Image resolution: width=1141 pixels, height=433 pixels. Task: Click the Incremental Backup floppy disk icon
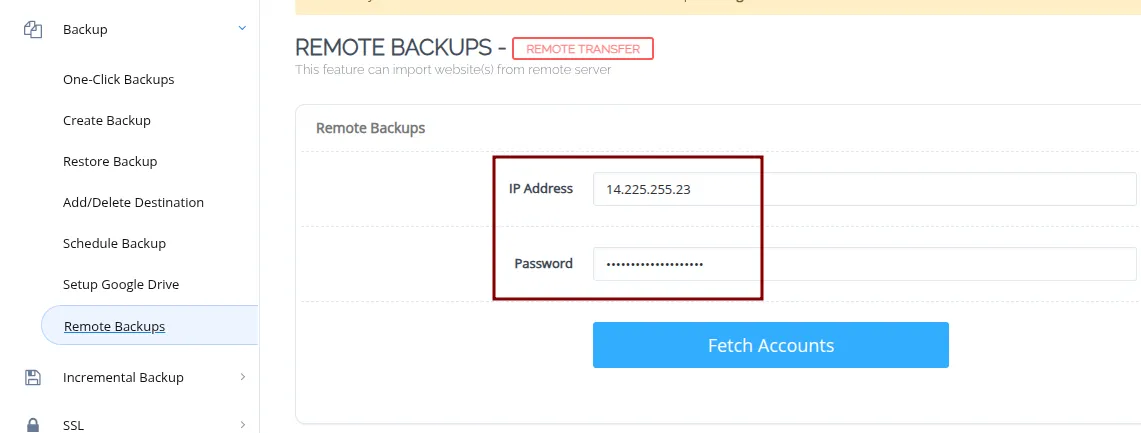[x=32, y=377]
